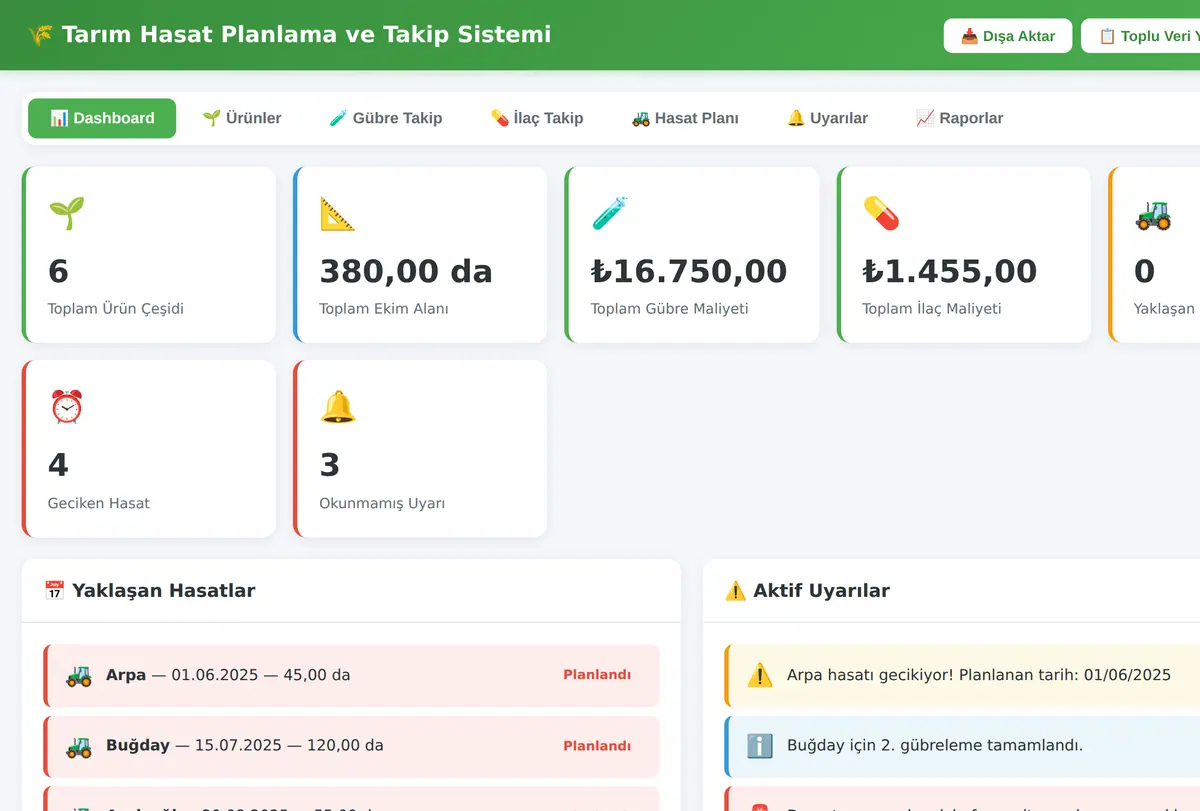This screenshot has height=811, width=1200.
Task: Click the tractor icon beside Buğday harvest row
Action: point(79,746)
